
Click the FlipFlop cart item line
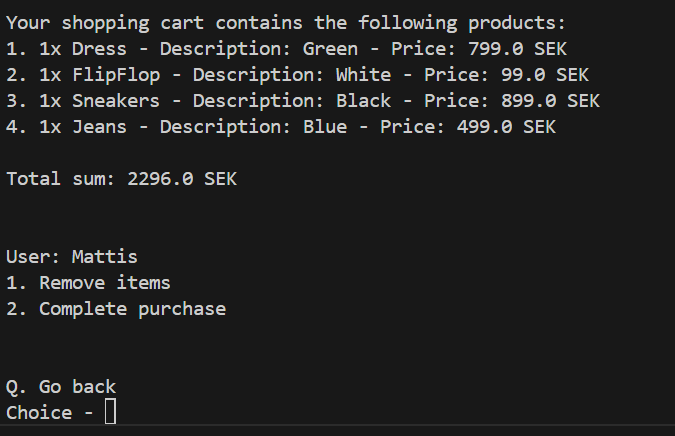297,75
